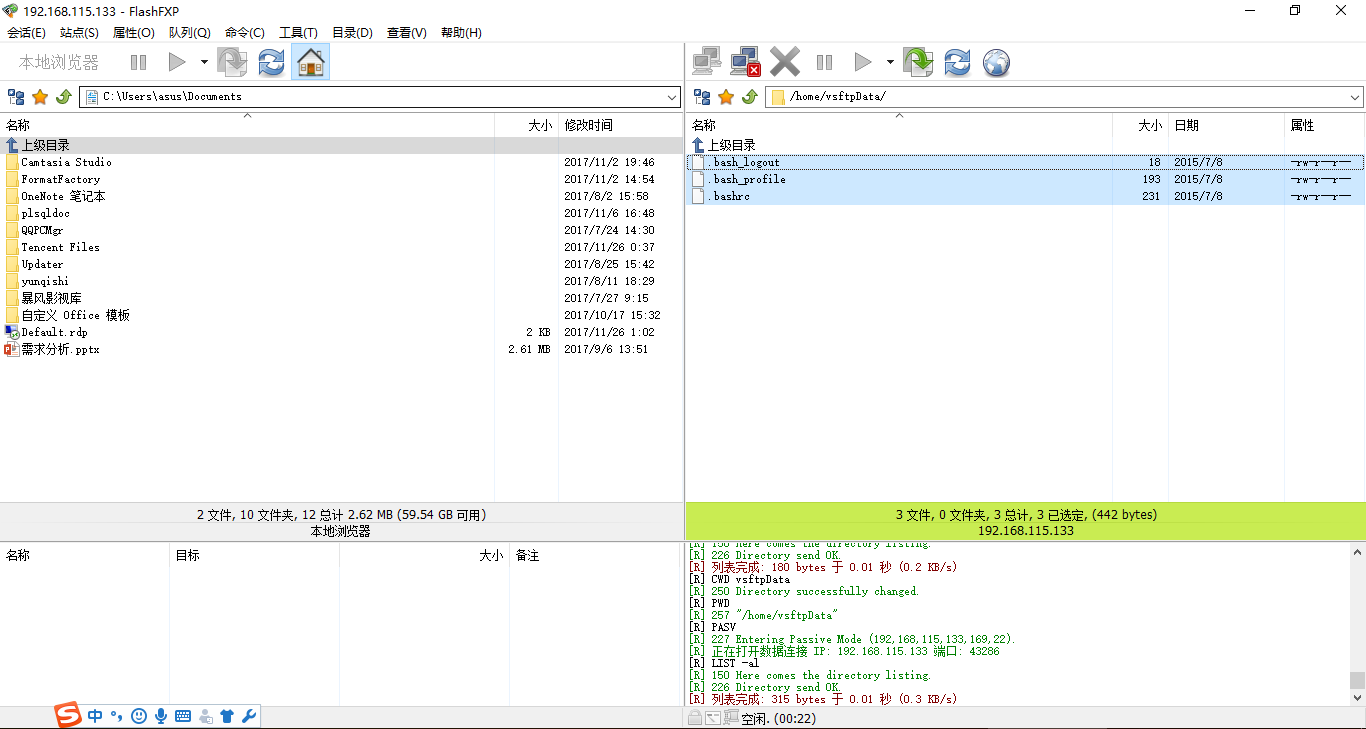
Task: Go to local 上级目录 parent directory
Action: pyautogui.click(x=45, y=145)
